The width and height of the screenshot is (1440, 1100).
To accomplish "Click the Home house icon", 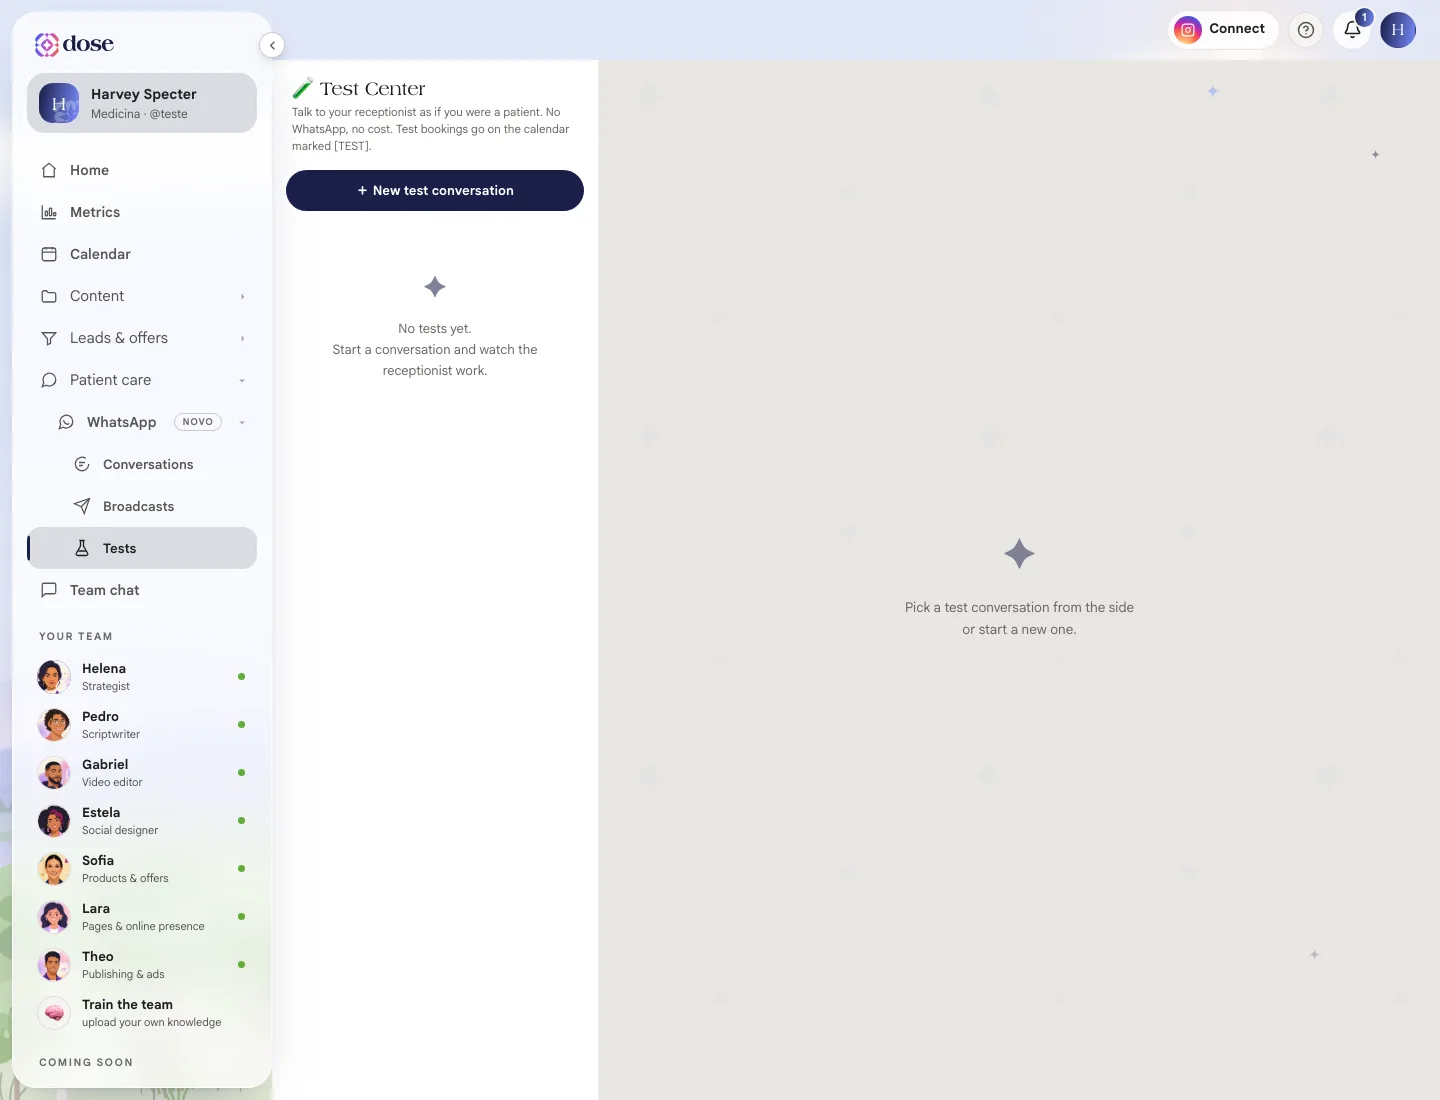I will 49,170.
